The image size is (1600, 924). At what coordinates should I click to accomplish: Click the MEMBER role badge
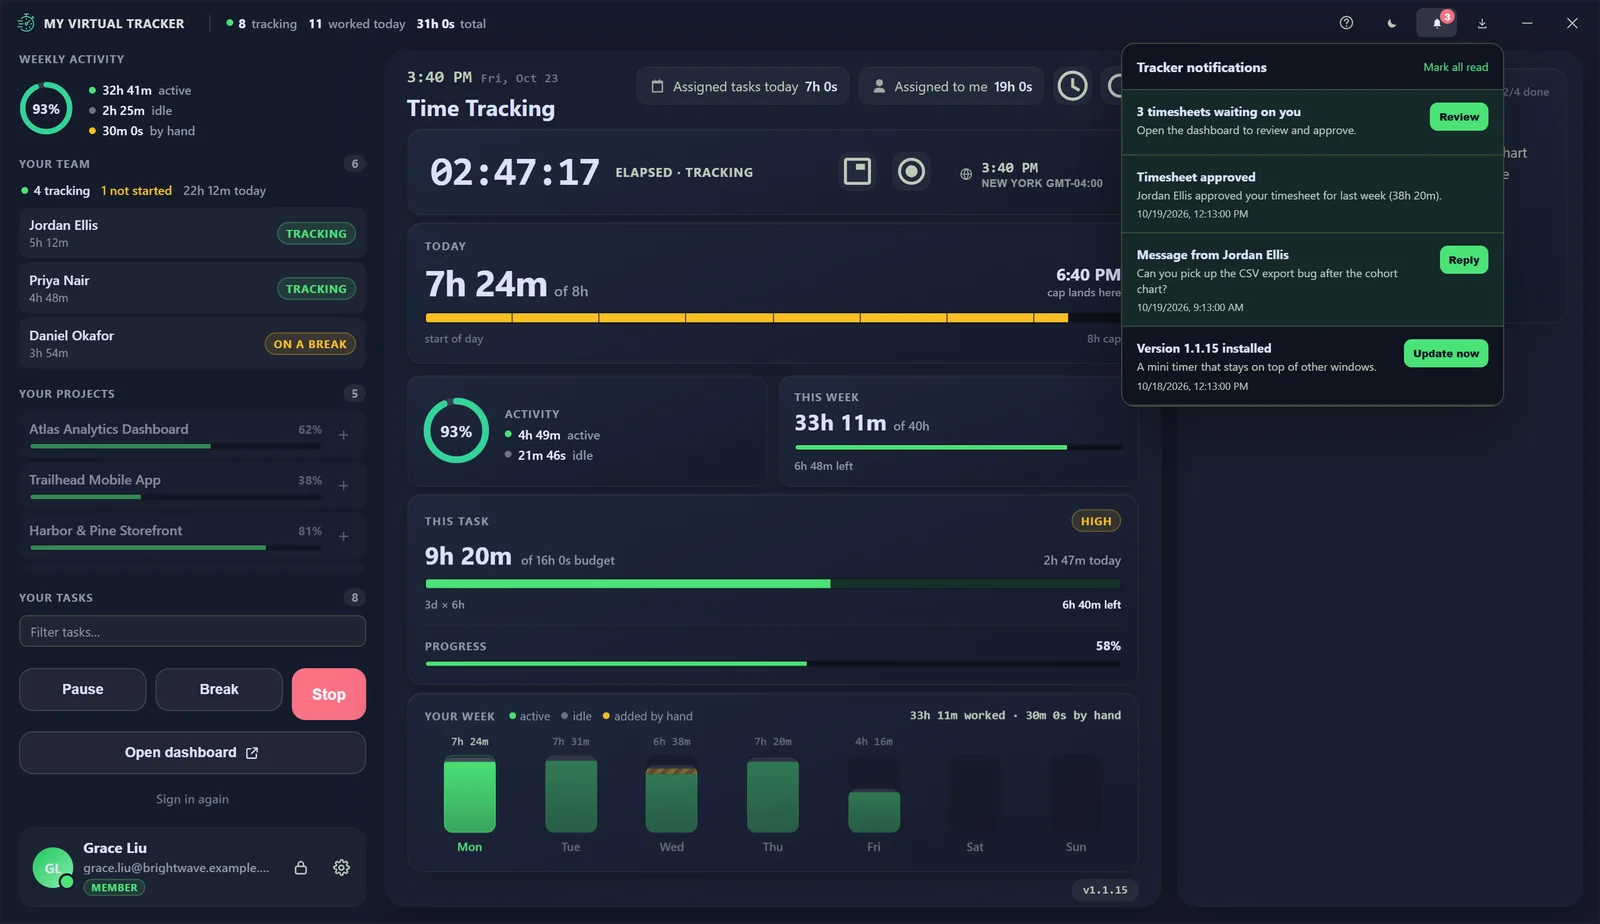[x=115, y=888]
